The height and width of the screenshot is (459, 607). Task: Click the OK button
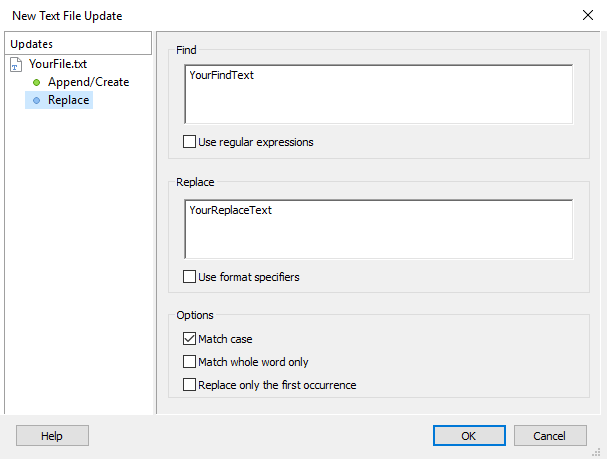469,436
